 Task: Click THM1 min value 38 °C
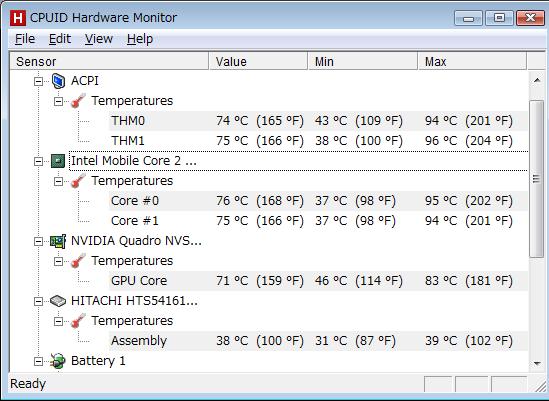[x=359, y=141]
